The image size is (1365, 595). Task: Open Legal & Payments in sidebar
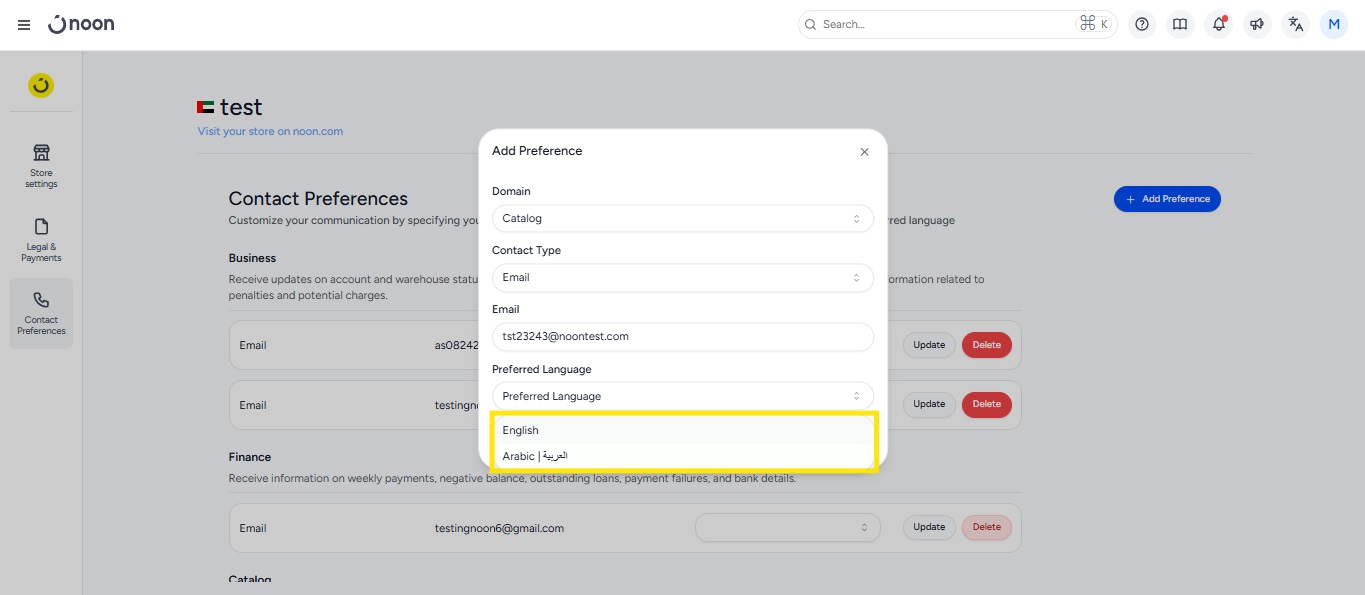tap(41, 240)
